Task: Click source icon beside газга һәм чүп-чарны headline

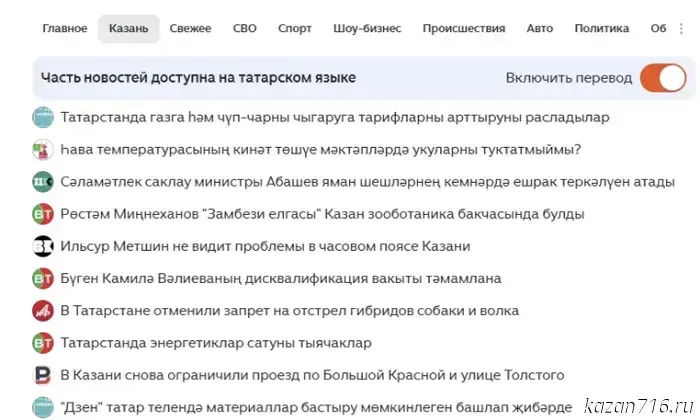Action: (x=43, y=117)
